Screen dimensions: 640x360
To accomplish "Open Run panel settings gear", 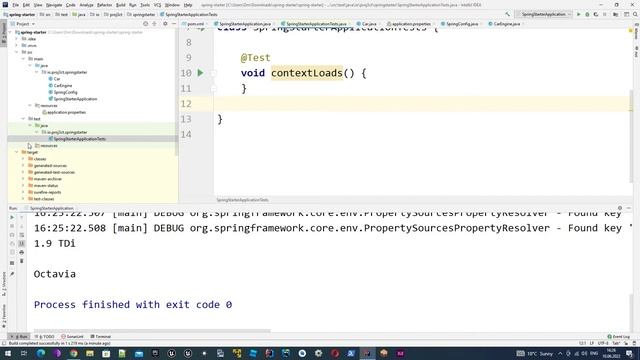I will (x=620, y=208).
